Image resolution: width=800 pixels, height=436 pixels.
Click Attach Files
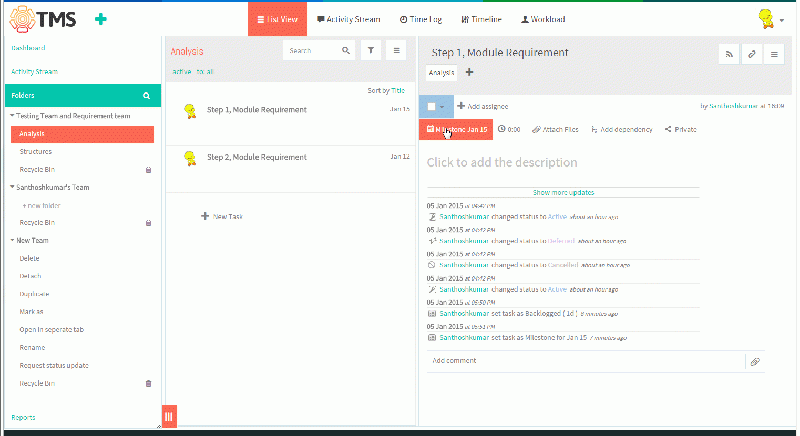click(555, 130)
